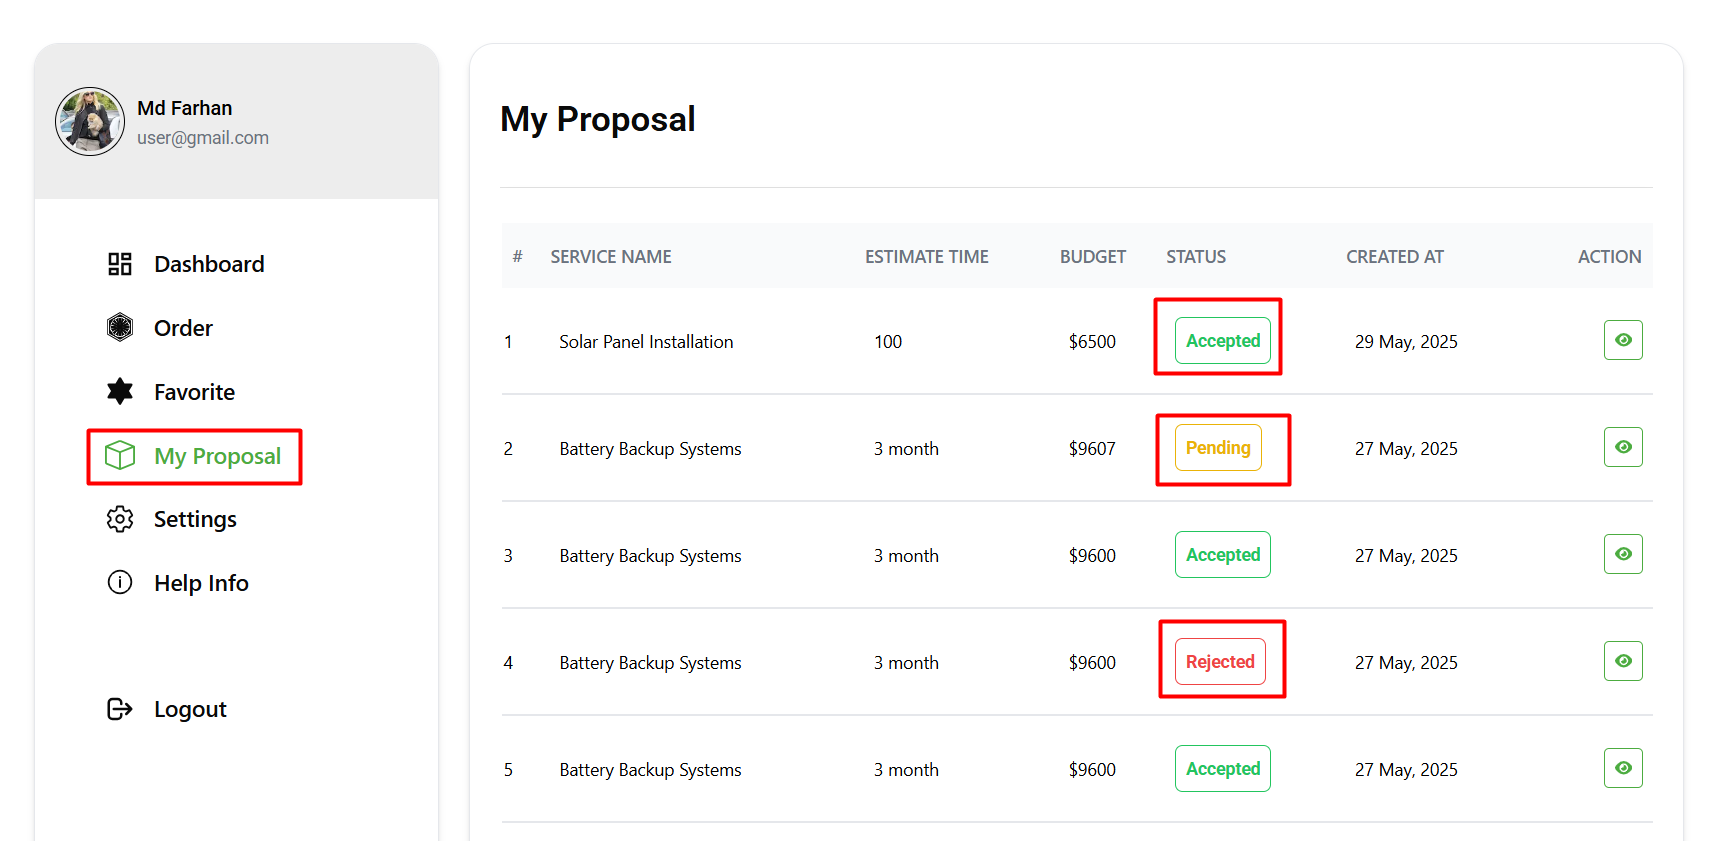The height and width of the screenshot is (841, 1736).
Task: Click the Dashboard grid icon
Action: [120, 264]
